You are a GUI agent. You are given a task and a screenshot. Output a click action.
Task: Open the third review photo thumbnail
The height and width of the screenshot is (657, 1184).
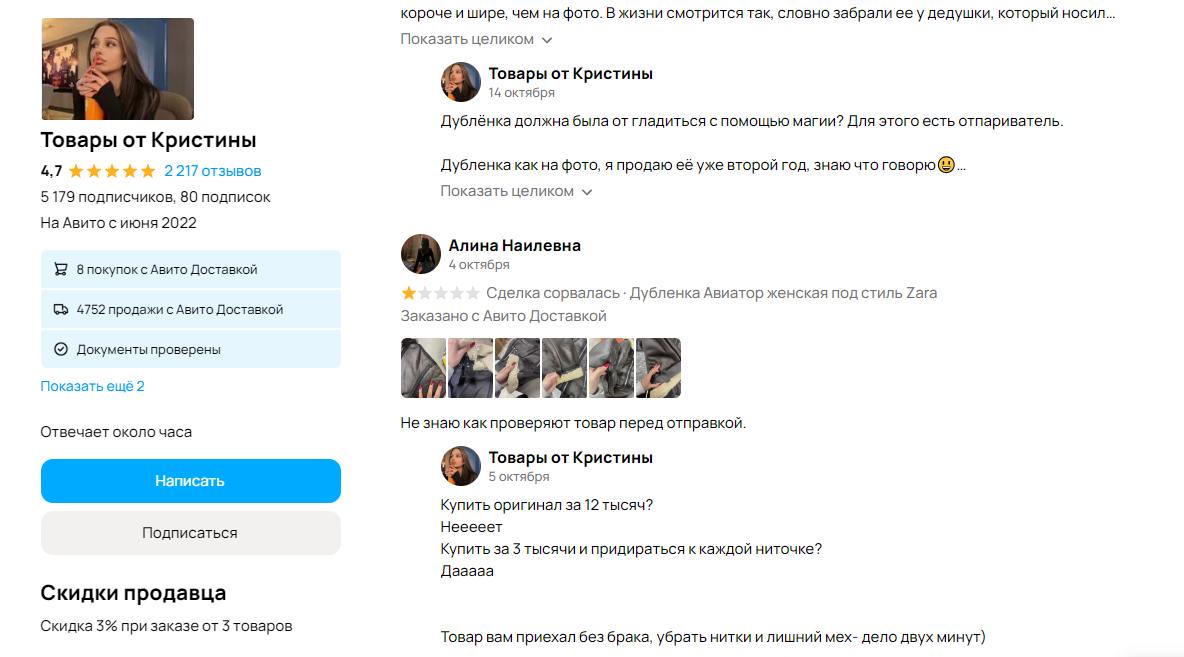(517, 368)
